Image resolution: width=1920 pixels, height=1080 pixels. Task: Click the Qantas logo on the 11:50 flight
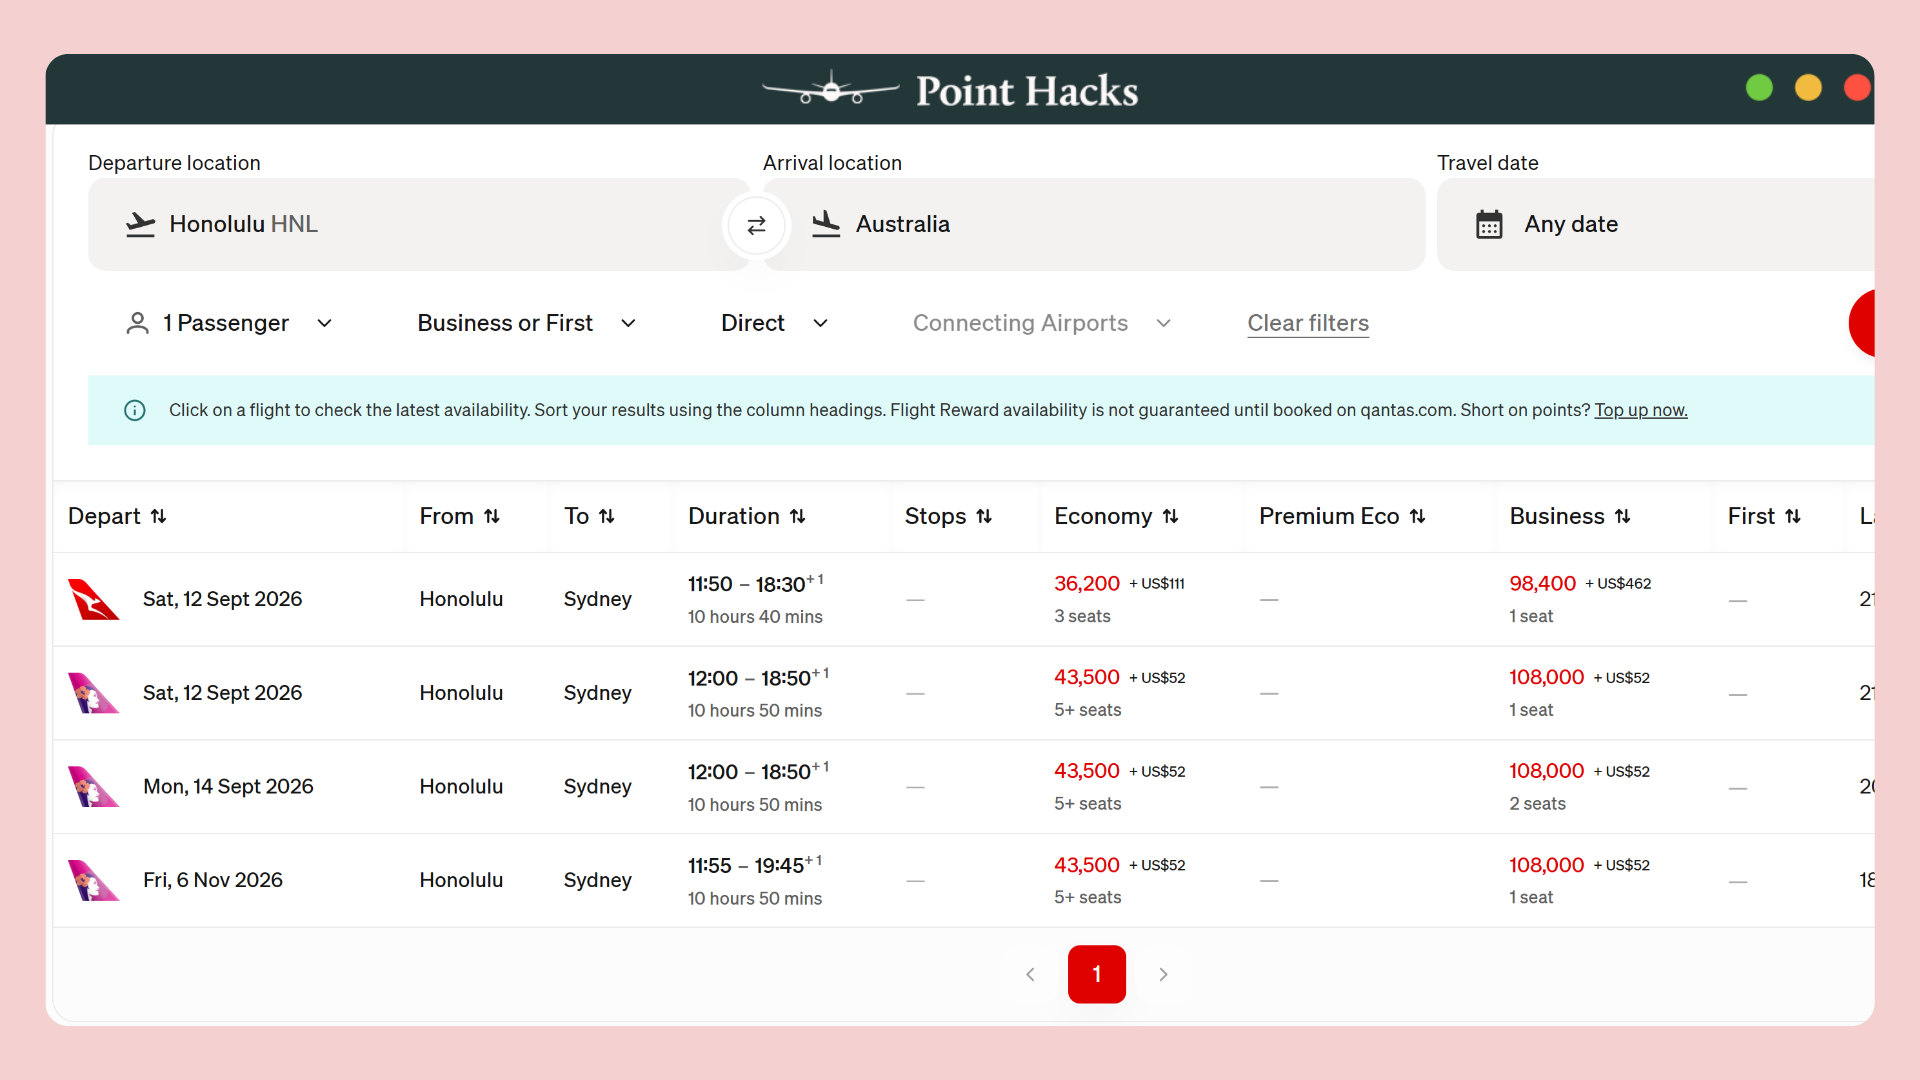click(93, 599)
